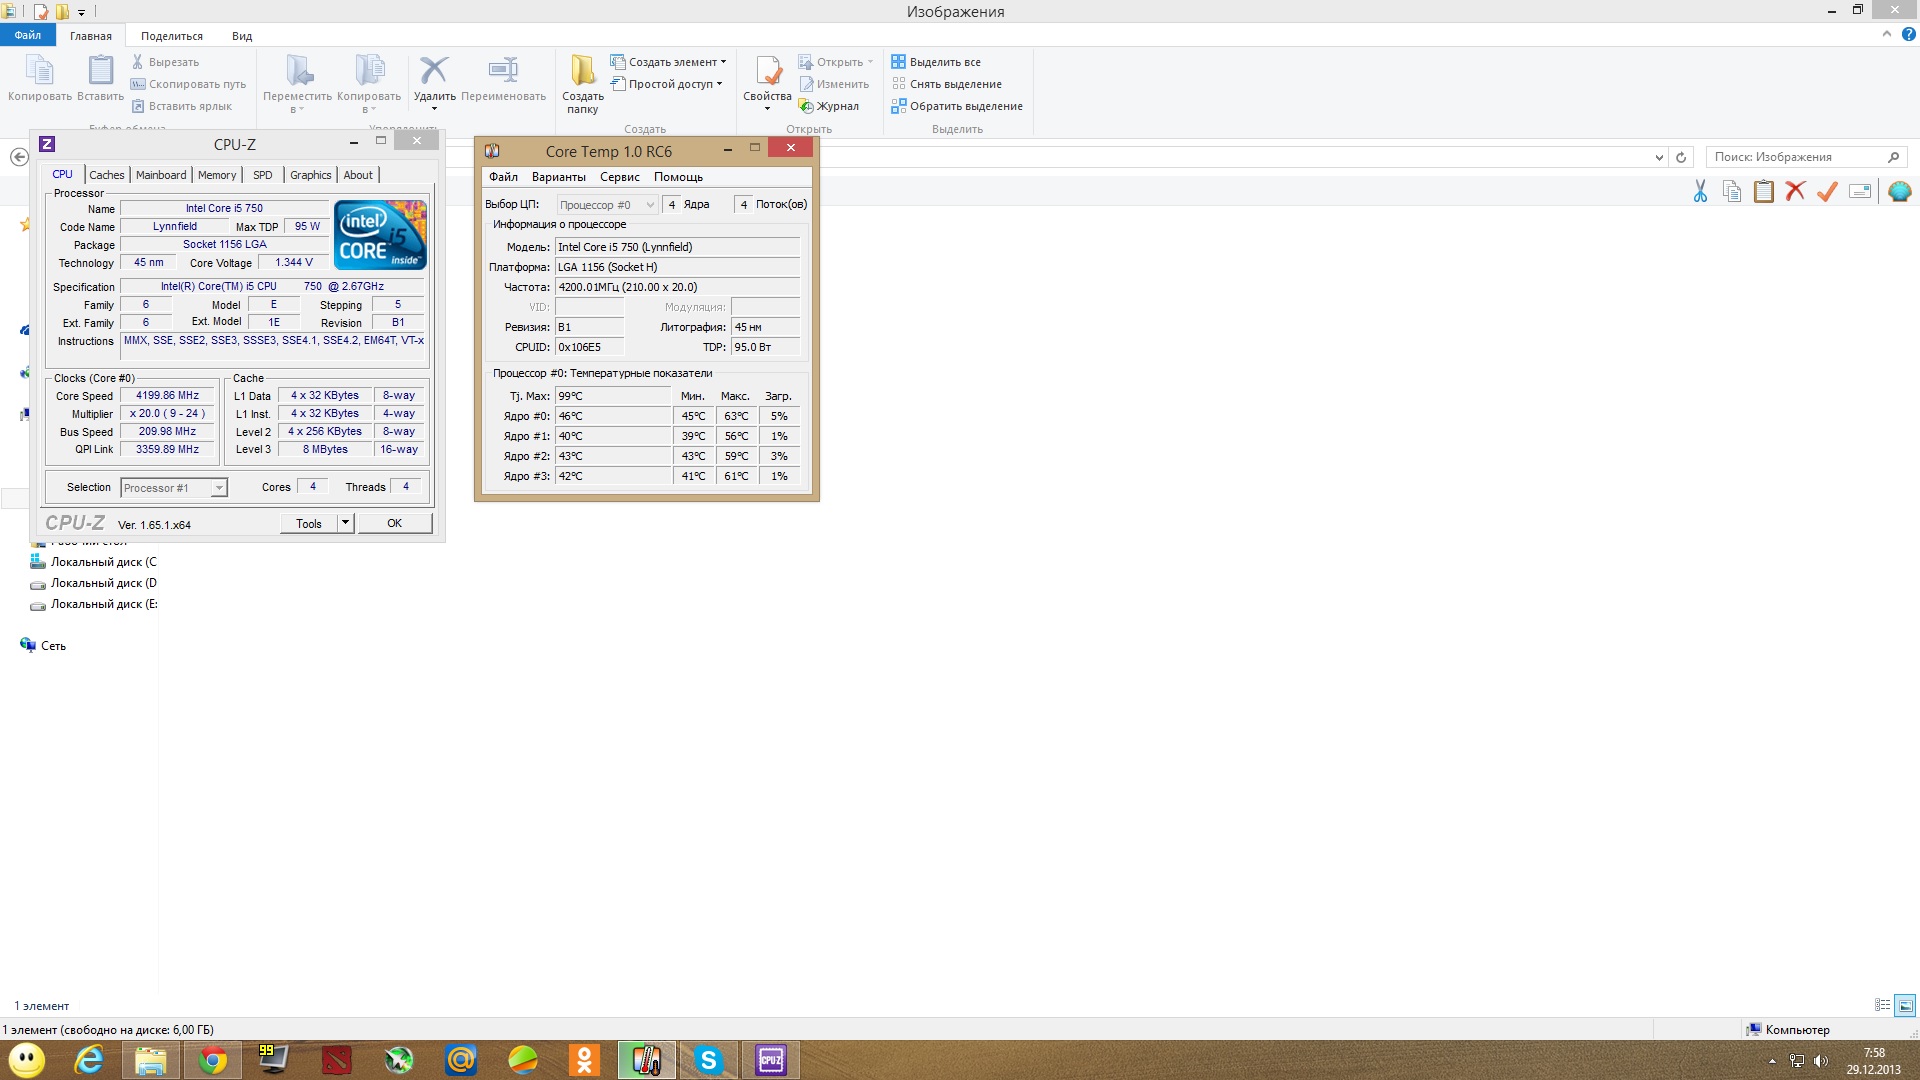Image resolution: width=1920 pixels, height=1080 pixels.
Task: Click Выделить все in the ribbon
Action: coord(936,62)
